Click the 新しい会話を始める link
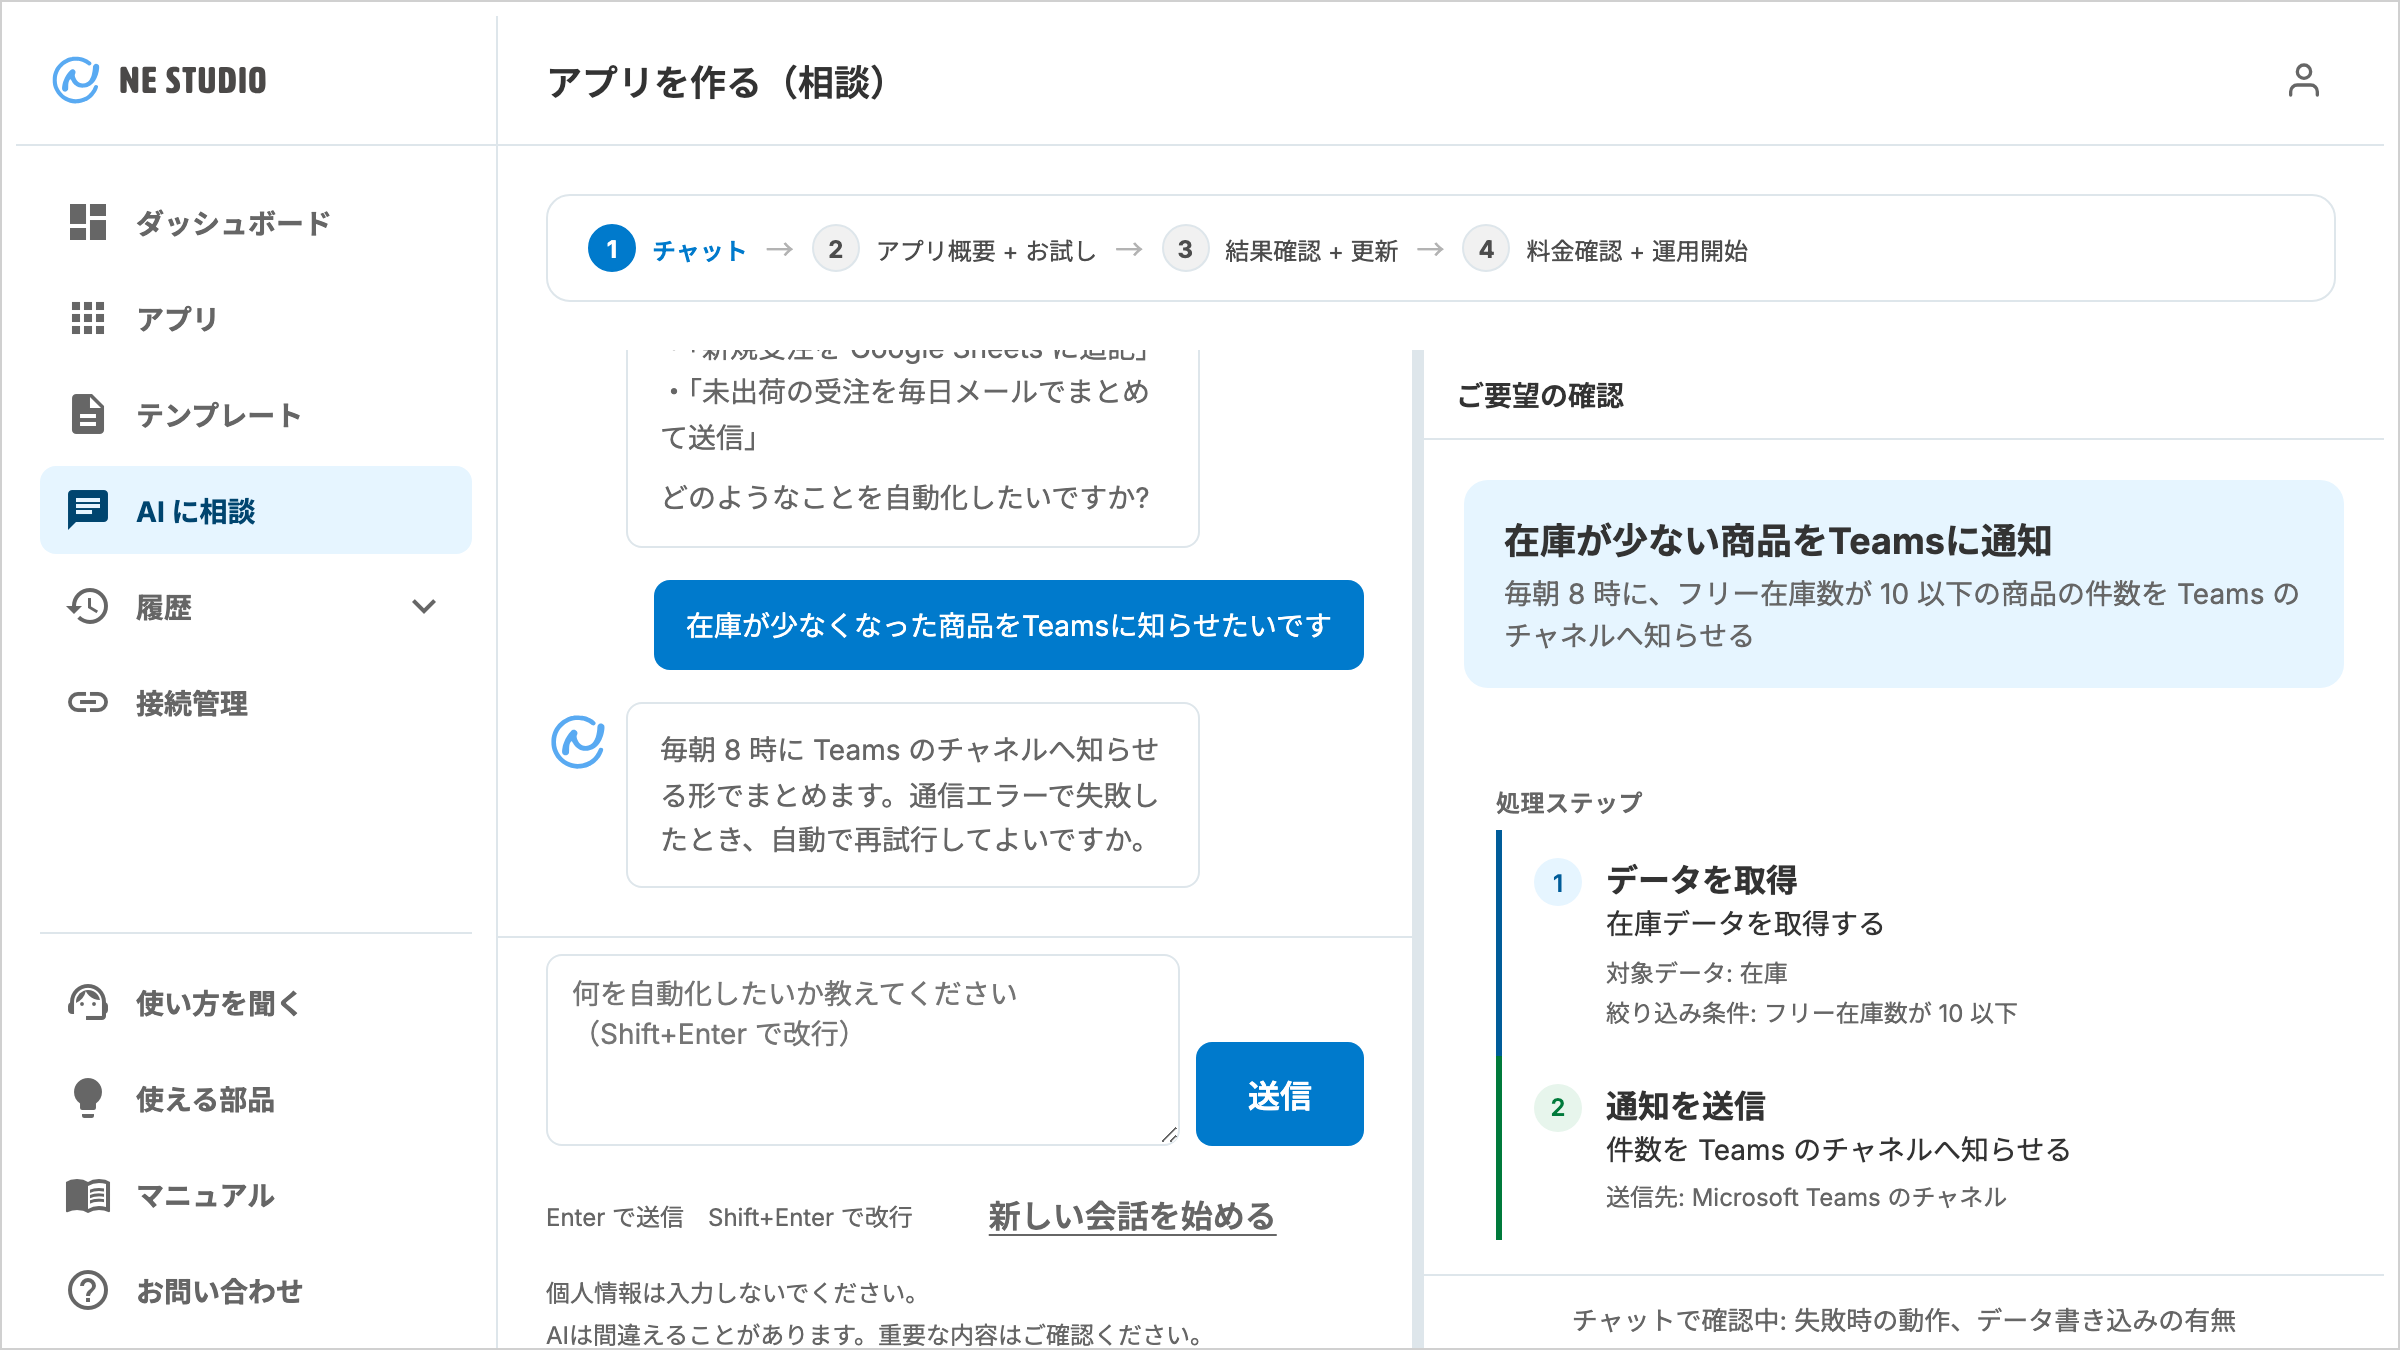This screenshot has height=1350, width=2400. pos(1132,1216)
